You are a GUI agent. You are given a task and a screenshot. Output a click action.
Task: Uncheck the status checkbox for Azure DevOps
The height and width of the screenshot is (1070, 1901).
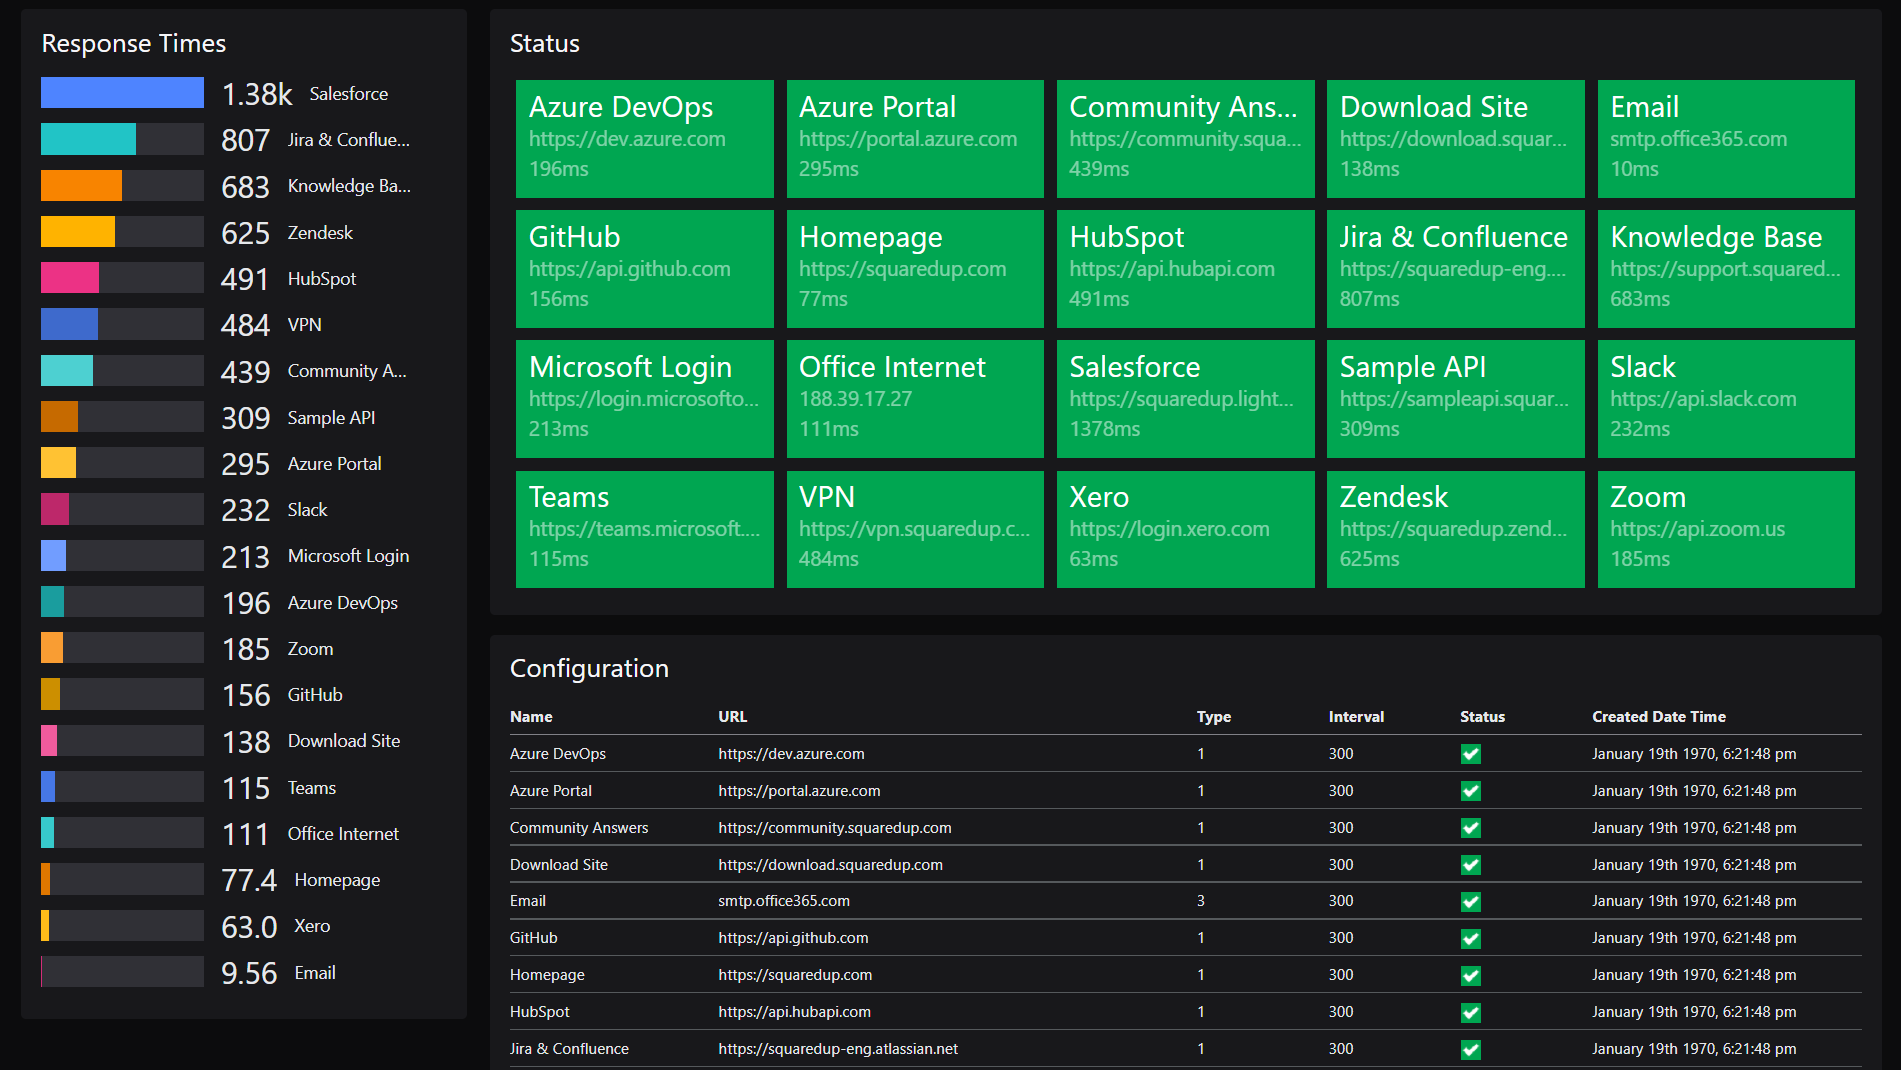click(1470, 754)
